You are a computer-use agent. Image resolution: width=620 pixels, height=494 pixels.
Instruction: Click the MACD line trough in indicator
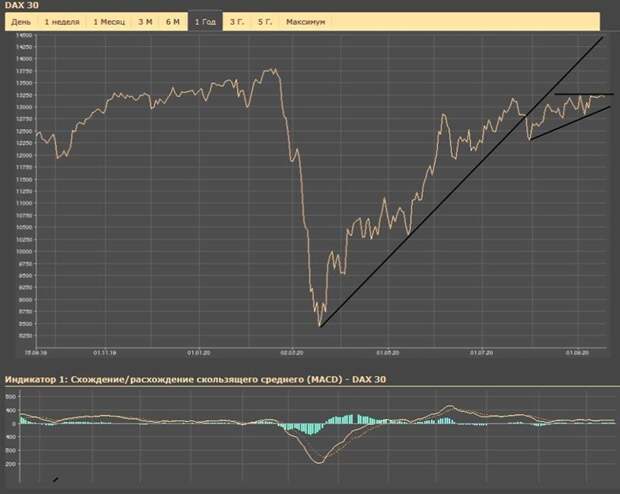[x=319, y=462]
